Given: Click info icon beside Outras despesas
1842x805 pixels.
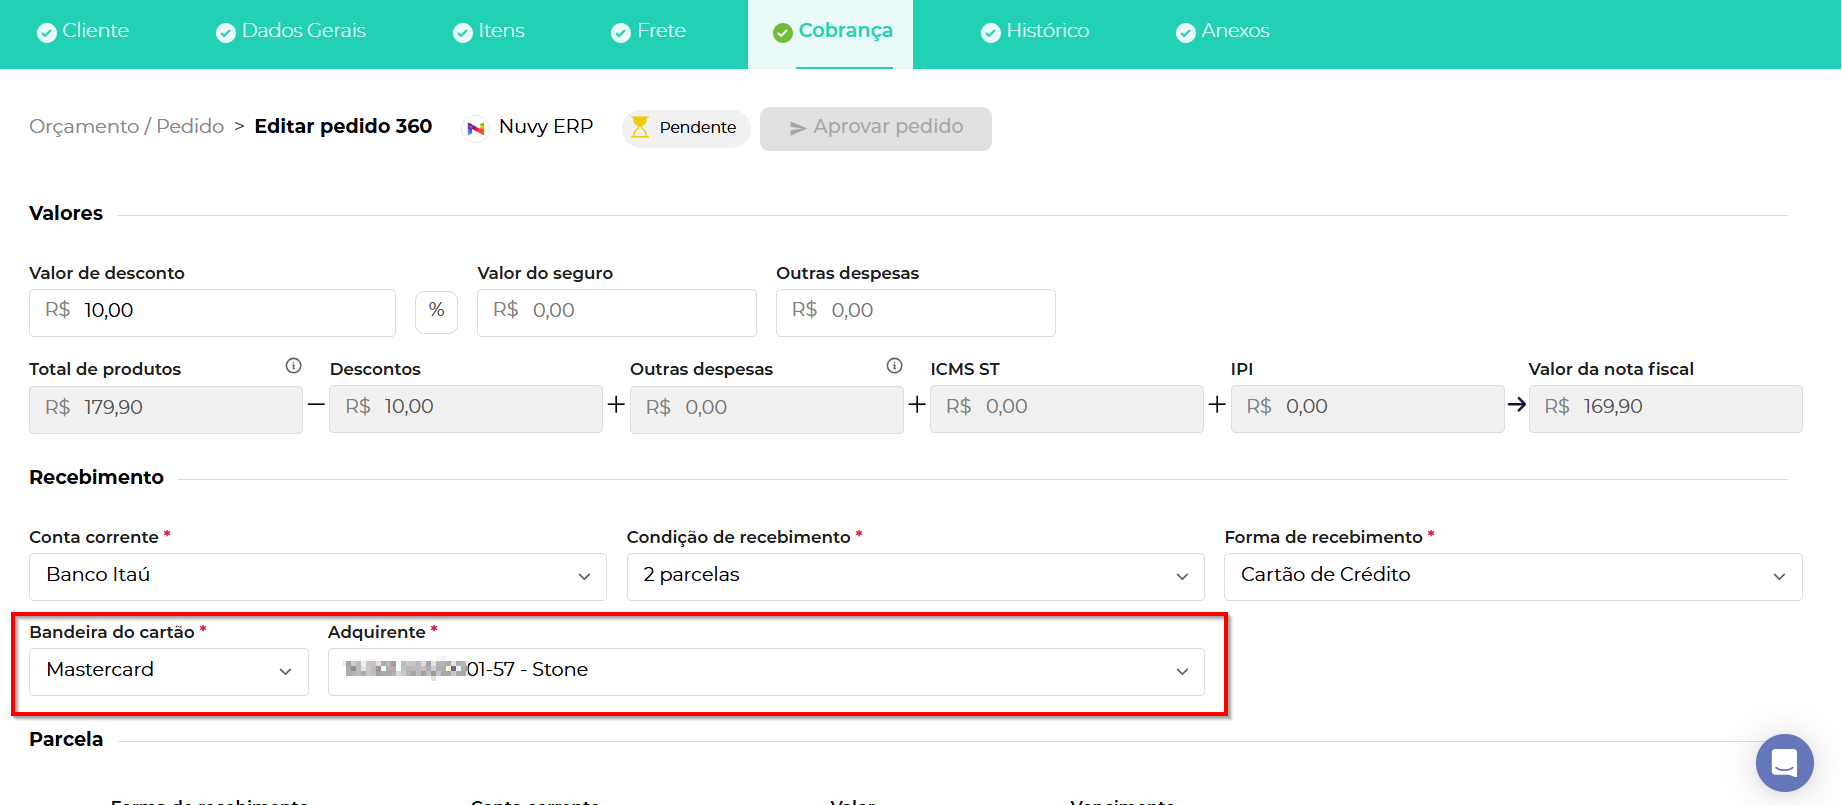Looking at the screenshot, I should [x=894, y=366].
